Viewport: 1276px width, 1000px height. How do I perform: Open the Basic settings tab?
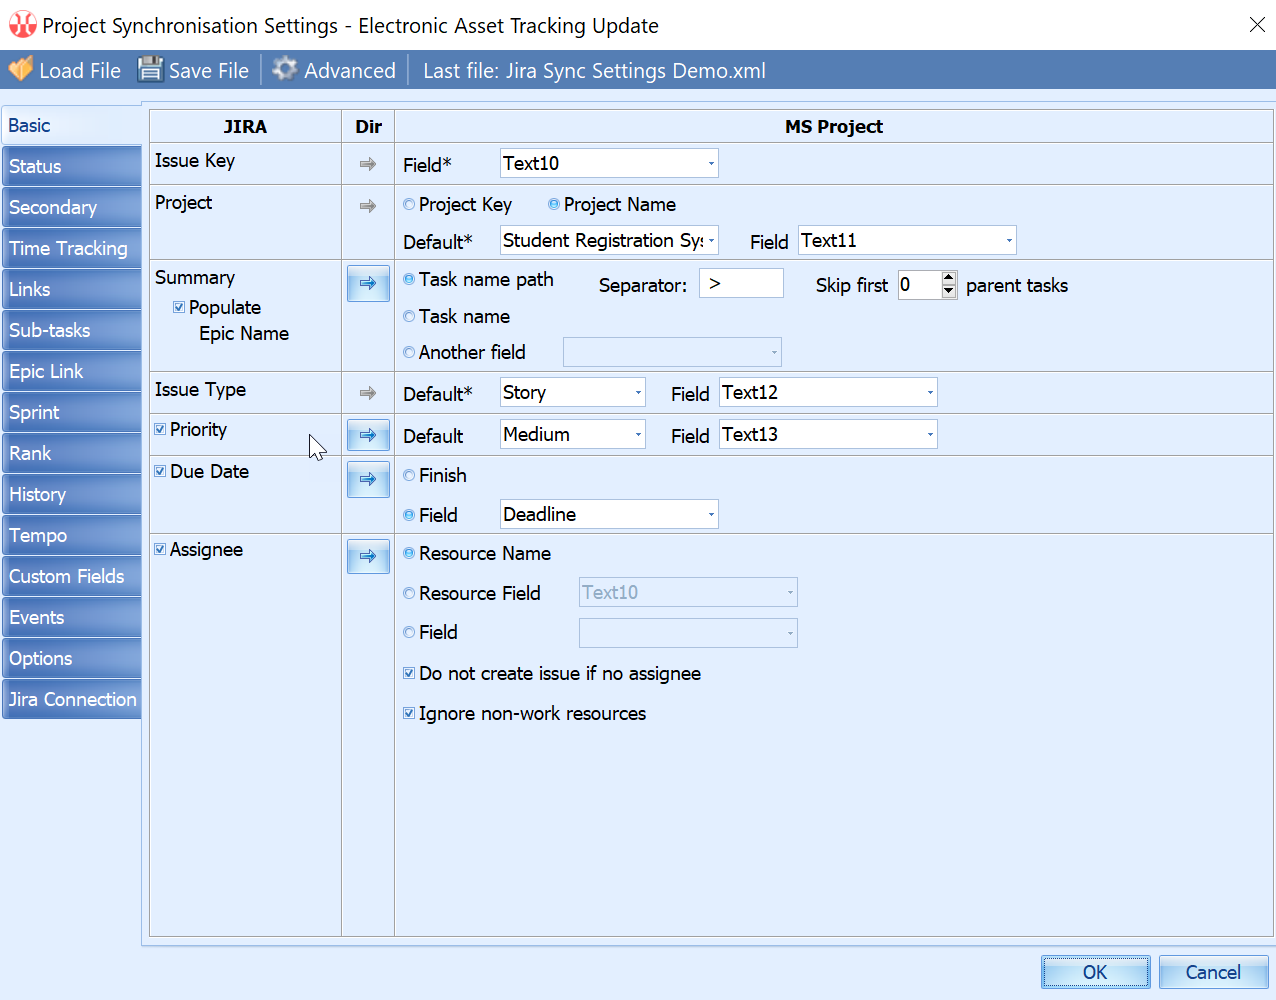click(71, 126)
